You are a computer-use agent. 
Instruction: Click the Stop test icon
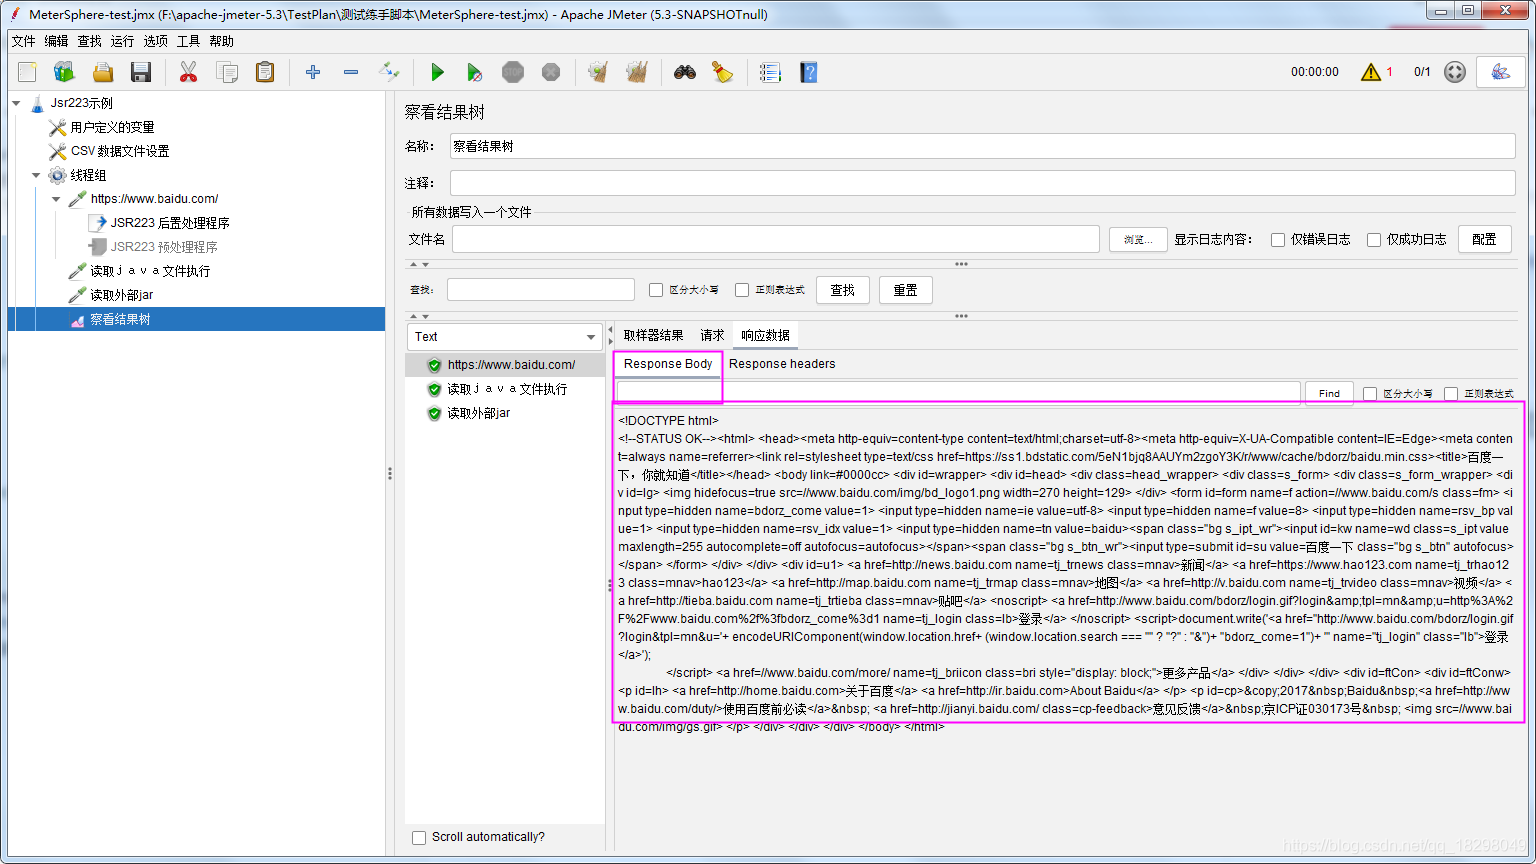click(x=513, y=72)
